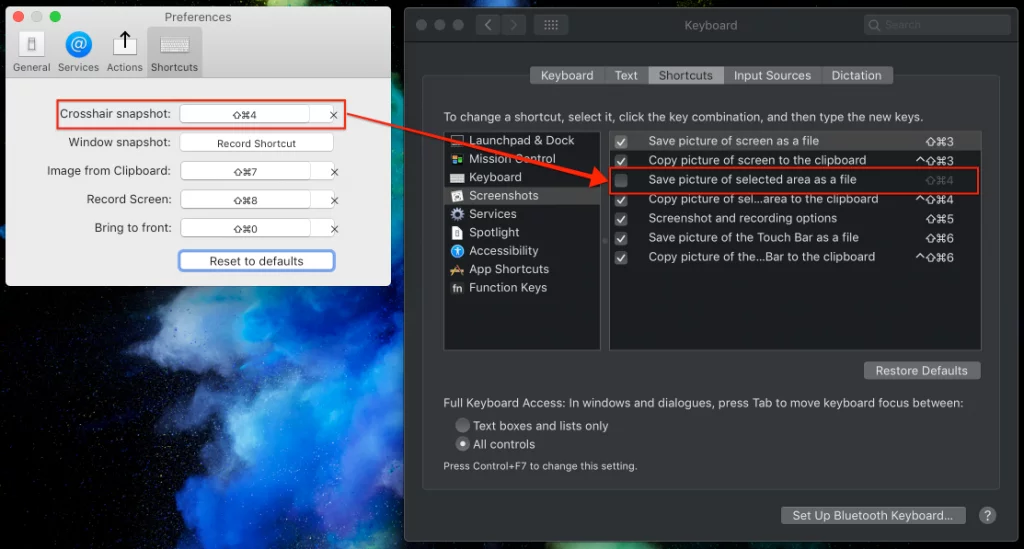This screenshot has height=549, width=1024.
Task: Select Mission Control category
Action: [522, 159]
